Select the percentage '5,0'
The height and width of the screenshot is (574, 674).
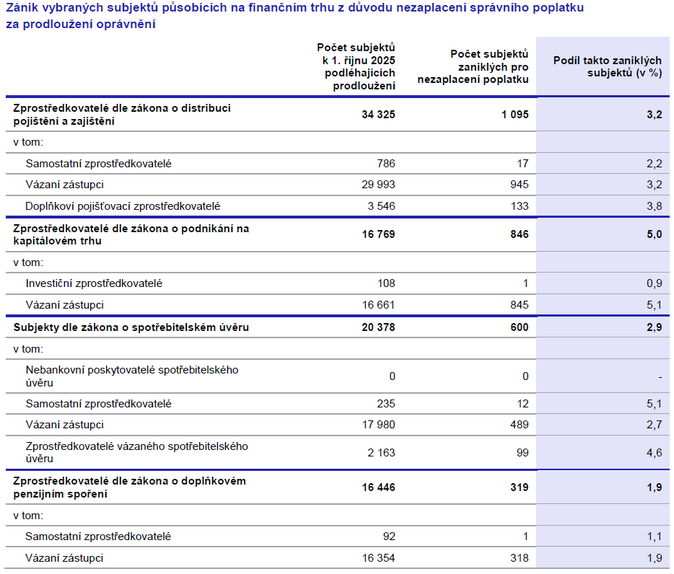654,234
